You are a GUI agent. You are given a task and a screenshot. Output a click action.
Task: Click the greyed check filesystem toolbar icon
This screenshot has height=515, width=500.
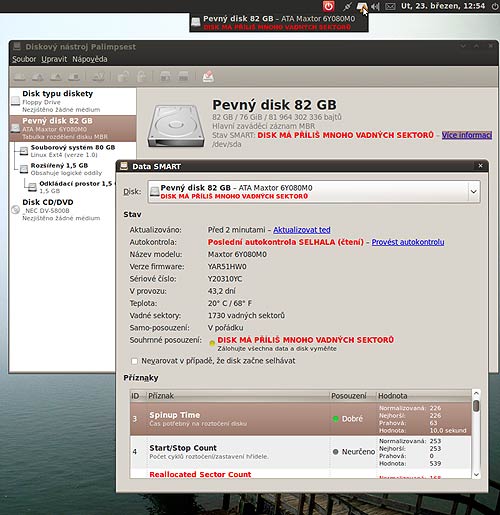[x=98, y=77]
